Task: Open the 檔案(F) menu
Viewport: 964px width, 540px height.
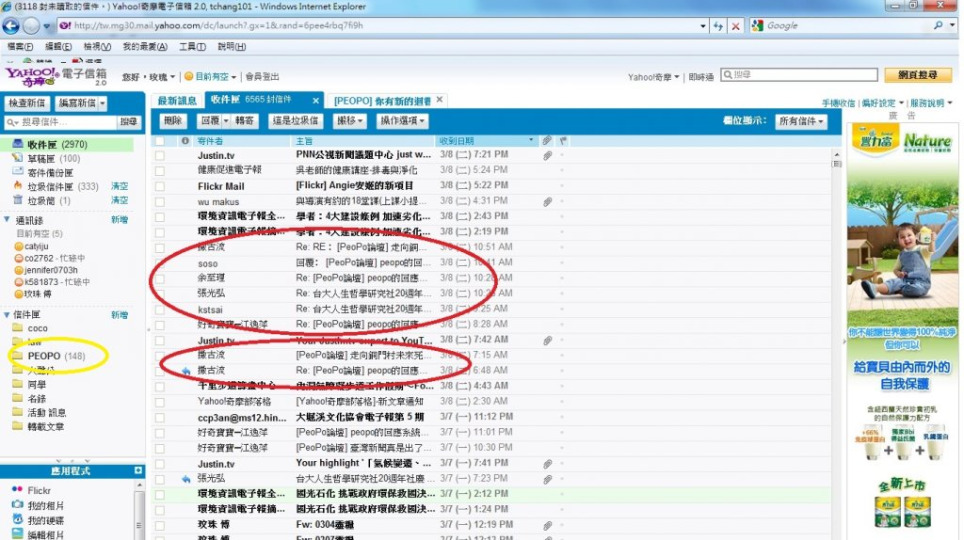Action: [x=20, y=47]
